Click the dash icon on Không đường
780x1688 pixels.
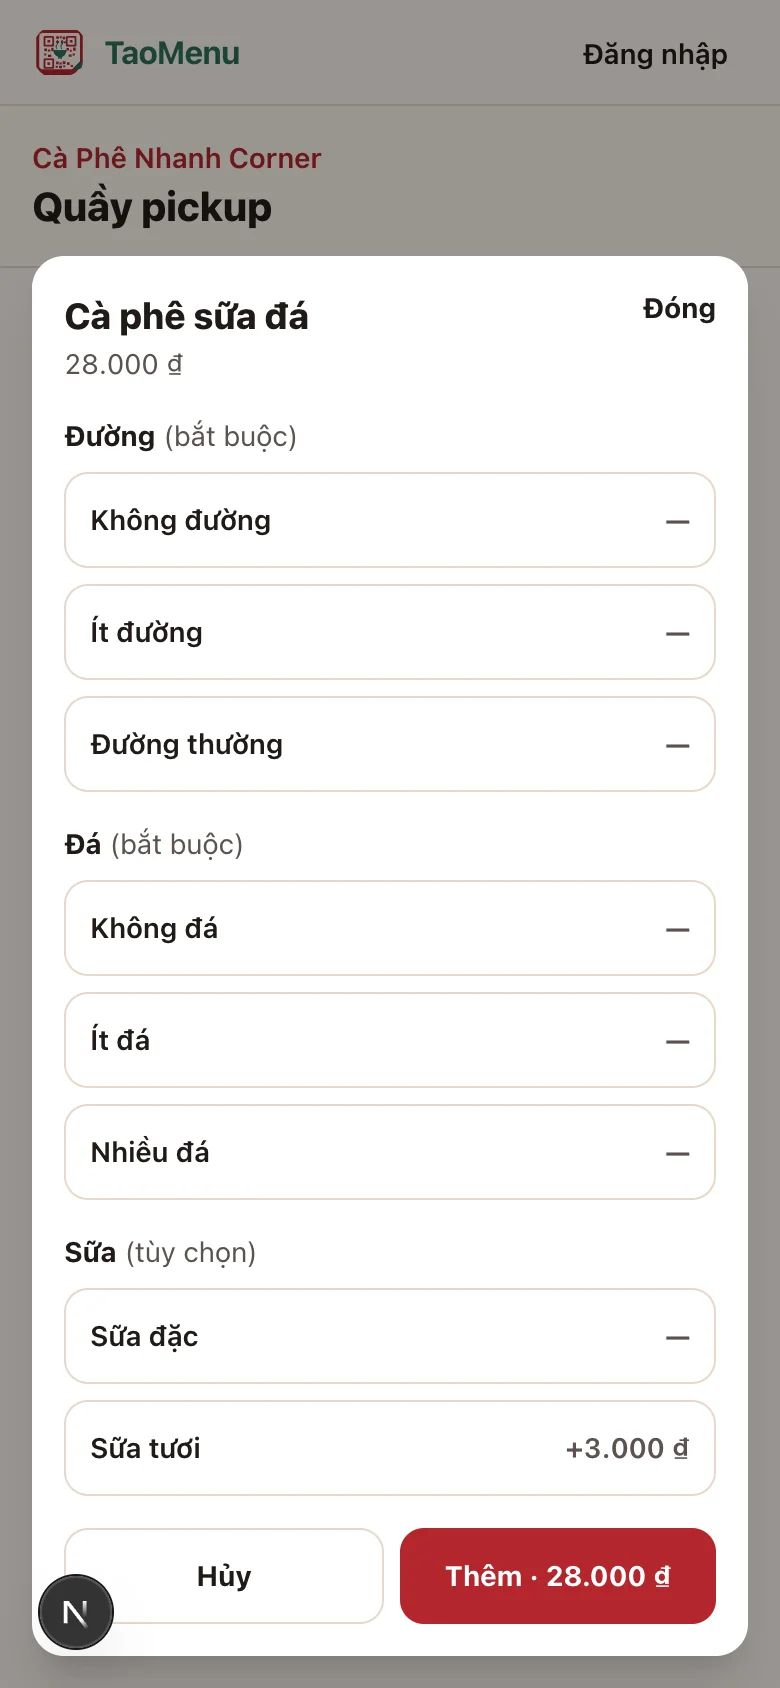(677, 521)
